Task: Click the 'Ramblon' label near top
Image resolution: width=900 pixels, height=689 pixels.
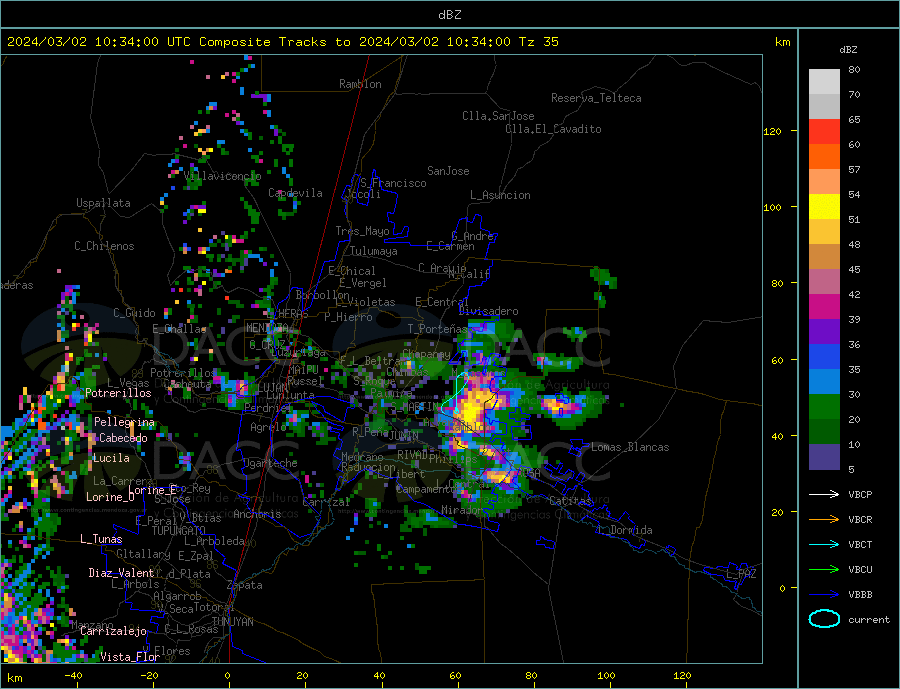Action: [360, 84]
